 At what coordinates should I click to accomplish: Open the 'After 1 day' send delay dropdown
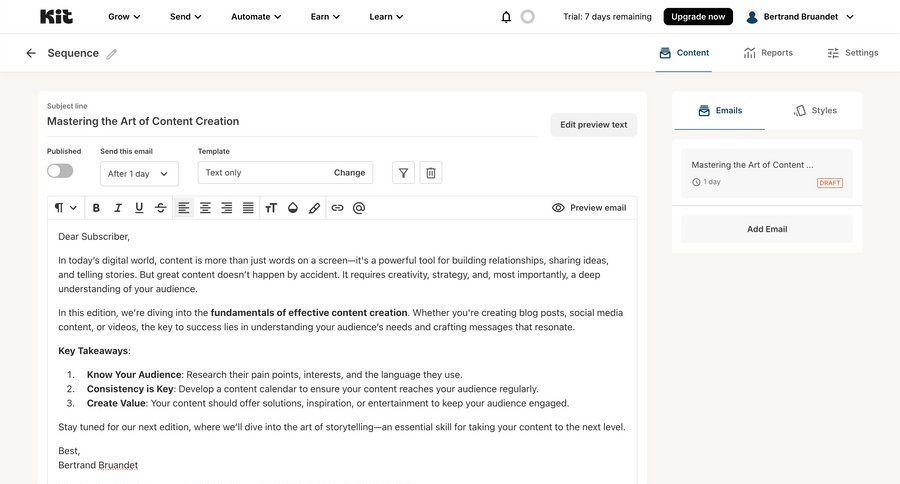[139, 174]
